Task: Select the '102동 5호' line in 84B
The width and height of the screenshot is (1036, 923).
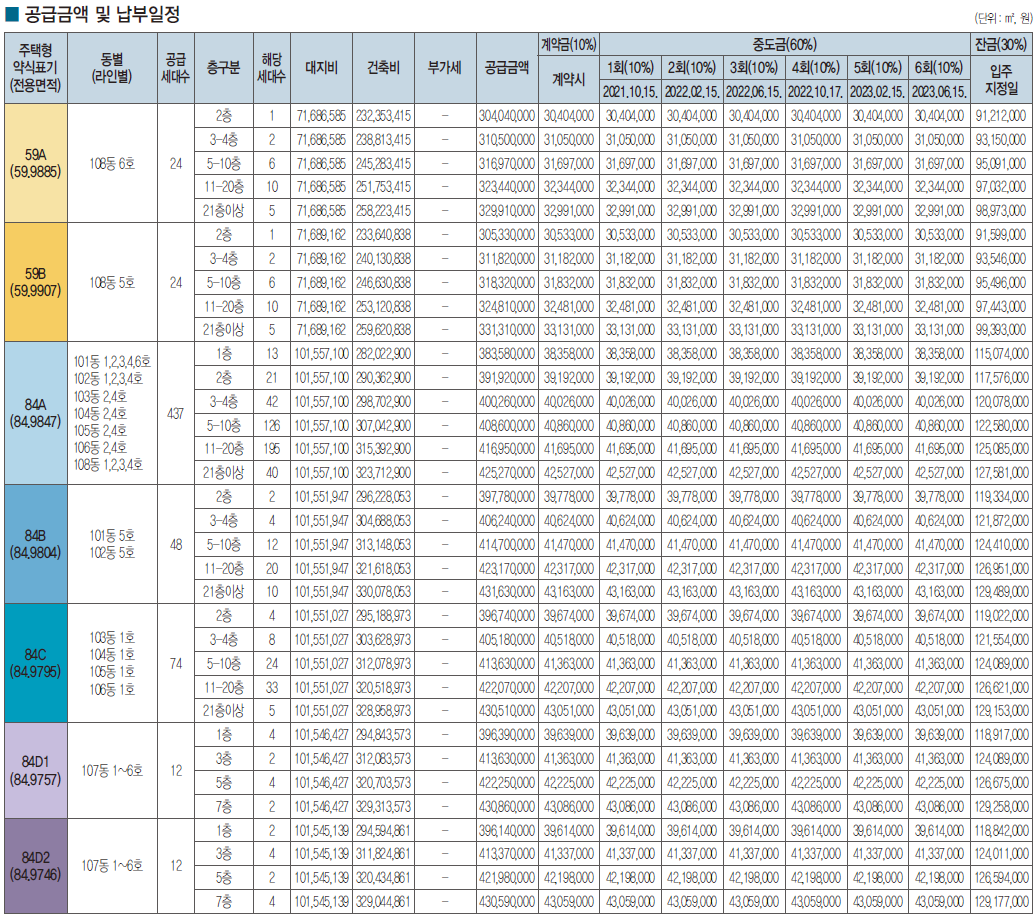Action: coord(112,552)
